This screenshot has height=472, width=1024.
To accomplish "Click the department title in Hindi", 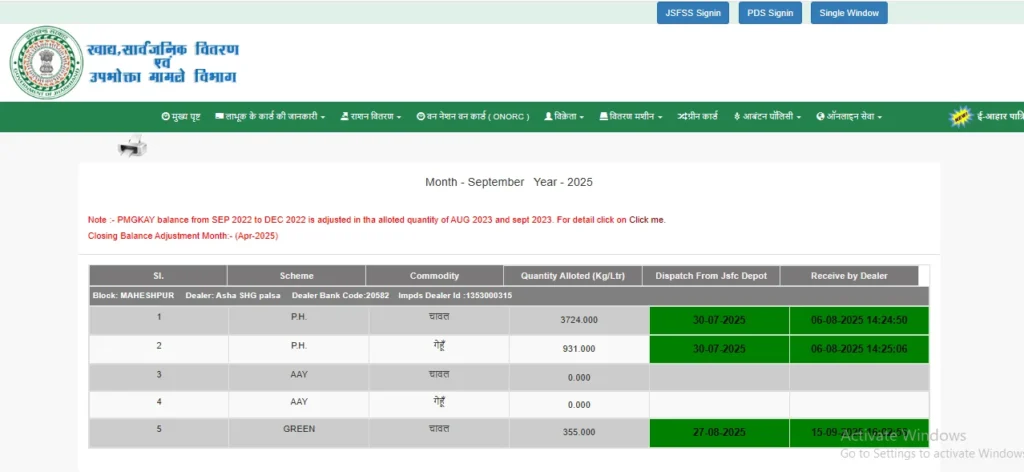I will point(163,63).
